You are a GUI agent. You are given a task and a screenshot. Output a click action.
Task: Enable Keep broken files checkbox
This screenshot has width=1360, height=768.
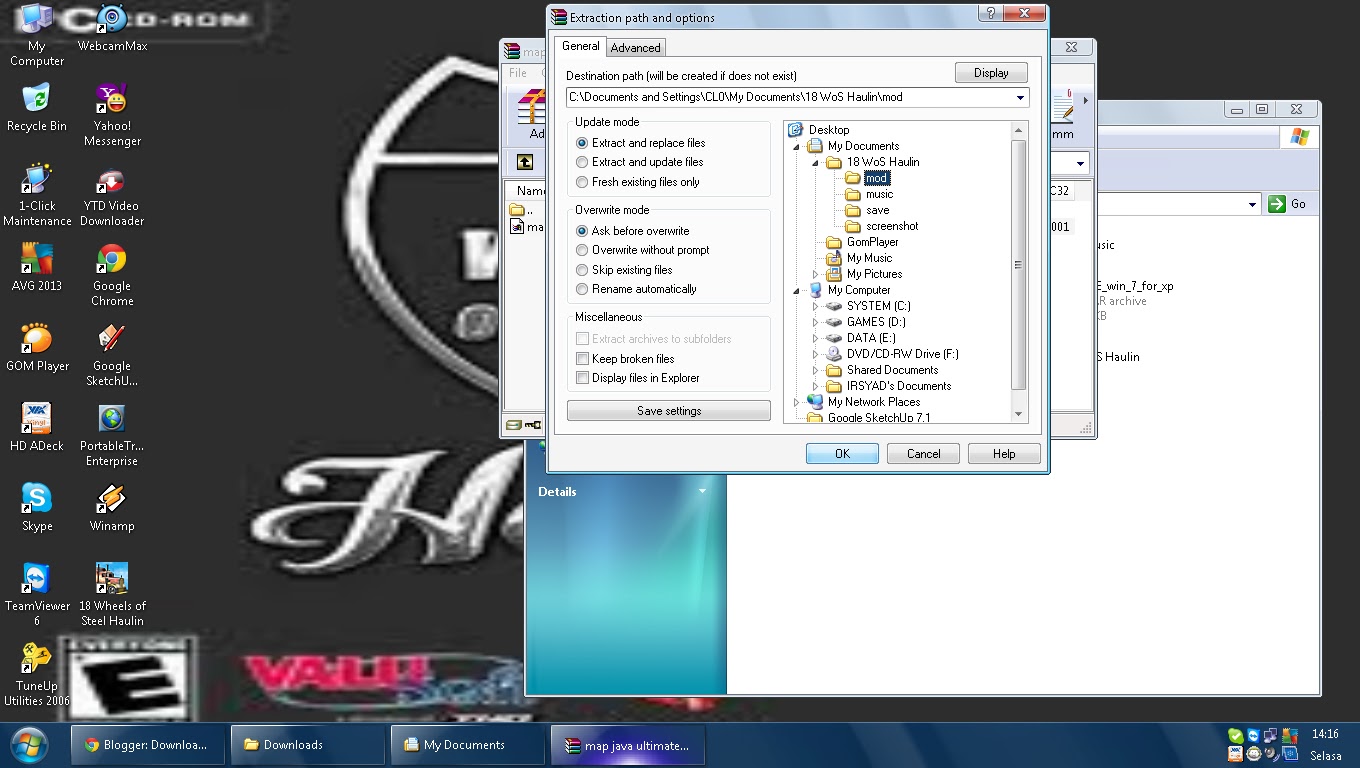(582, 359)
